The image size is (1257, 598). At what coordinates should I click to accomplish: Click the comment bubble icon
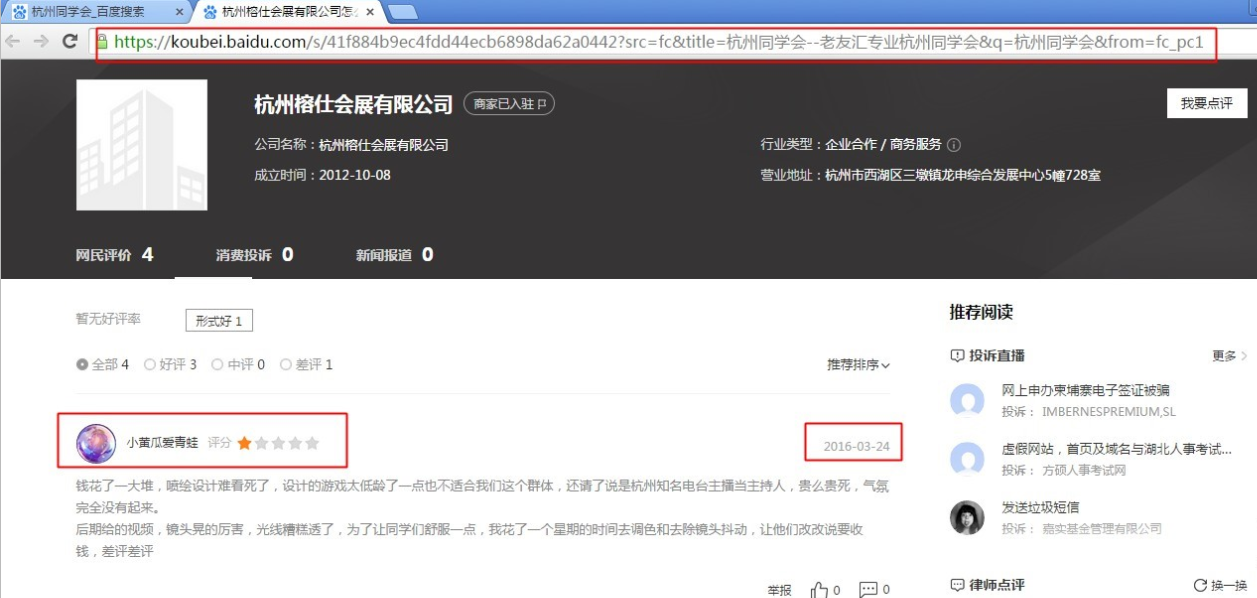pos(868,590)
